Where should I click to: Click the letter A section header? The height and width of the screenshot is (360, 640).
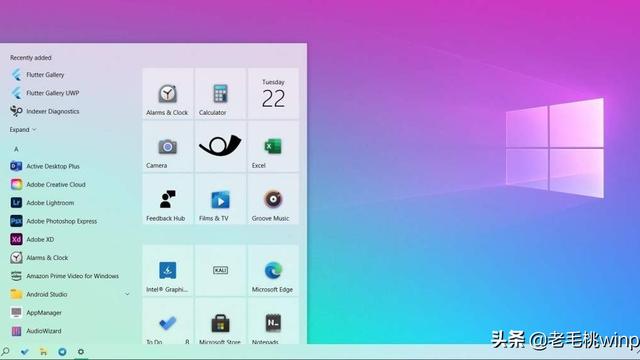coord(16,149)
